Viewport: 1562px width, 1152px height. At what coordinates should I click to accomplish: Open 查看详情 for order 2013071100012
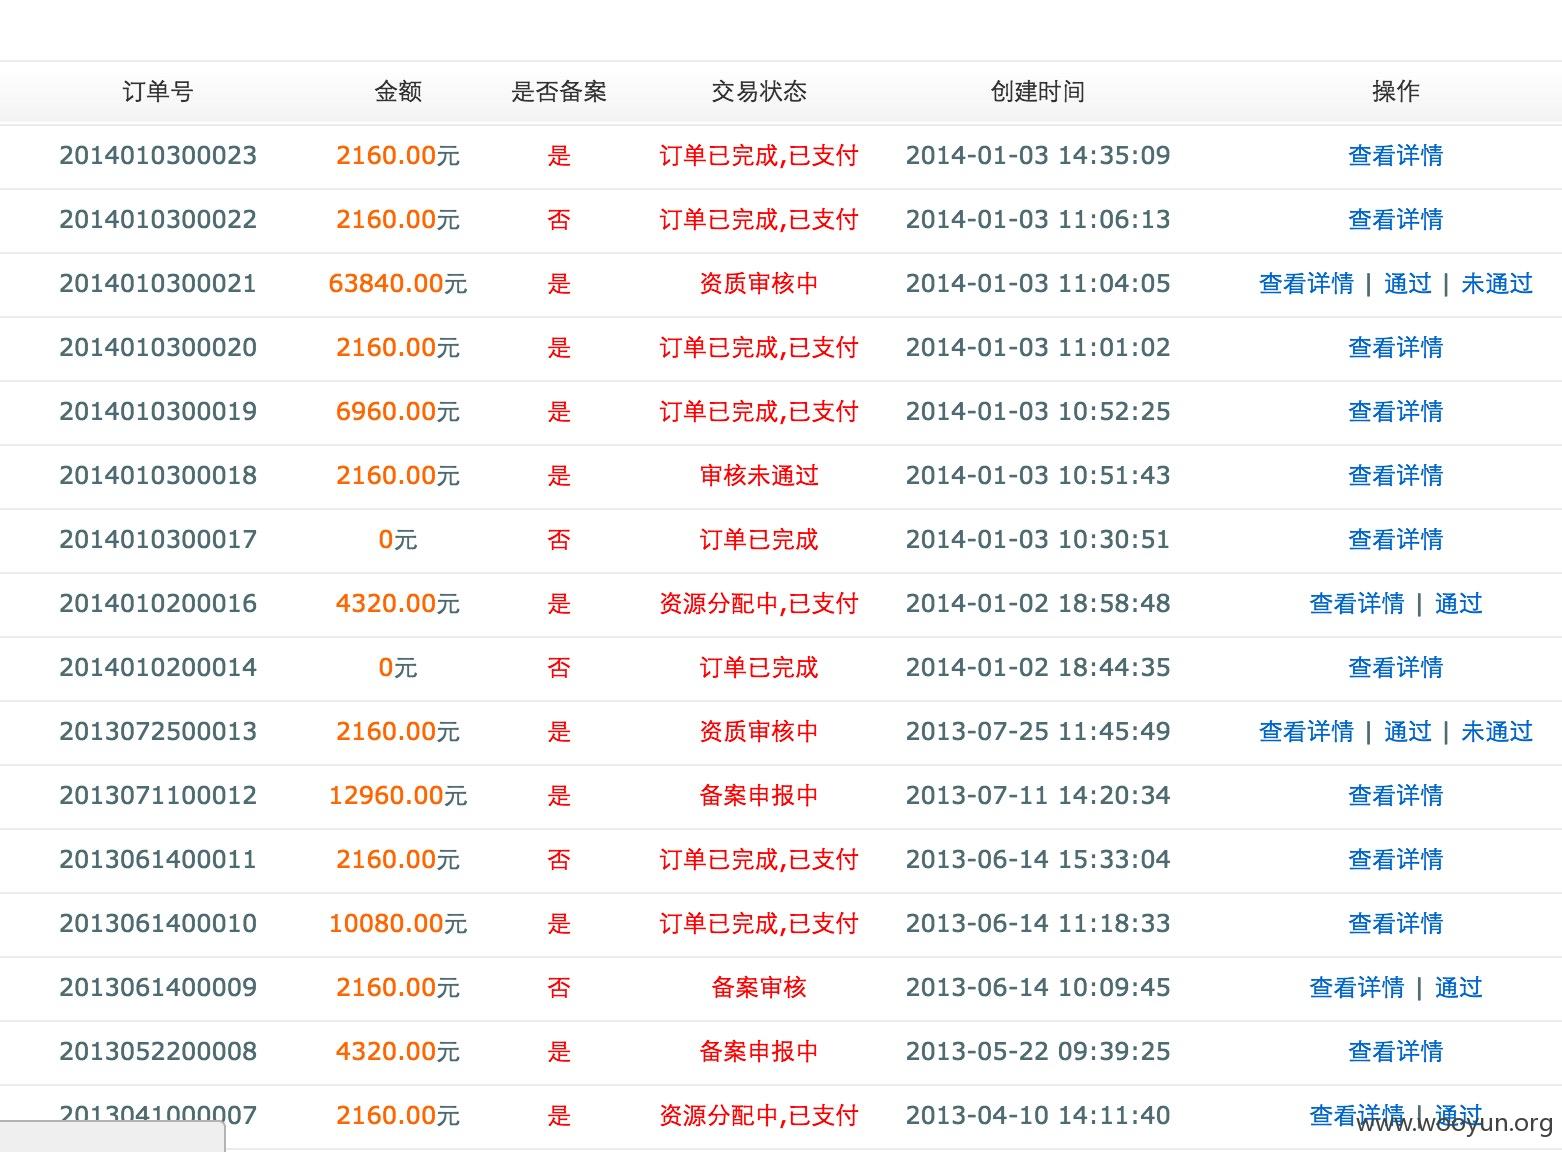coord(1395,796)
